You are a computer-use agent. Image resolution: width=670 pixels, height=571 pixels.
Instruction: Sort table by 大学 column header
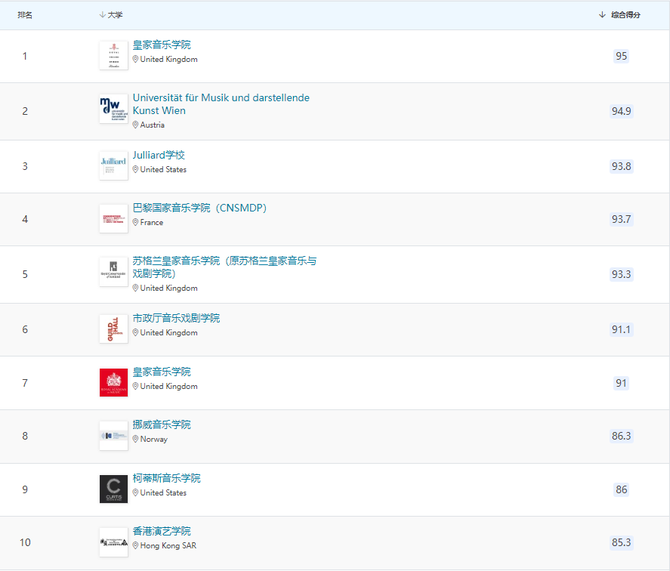click(x=111, y=15)
